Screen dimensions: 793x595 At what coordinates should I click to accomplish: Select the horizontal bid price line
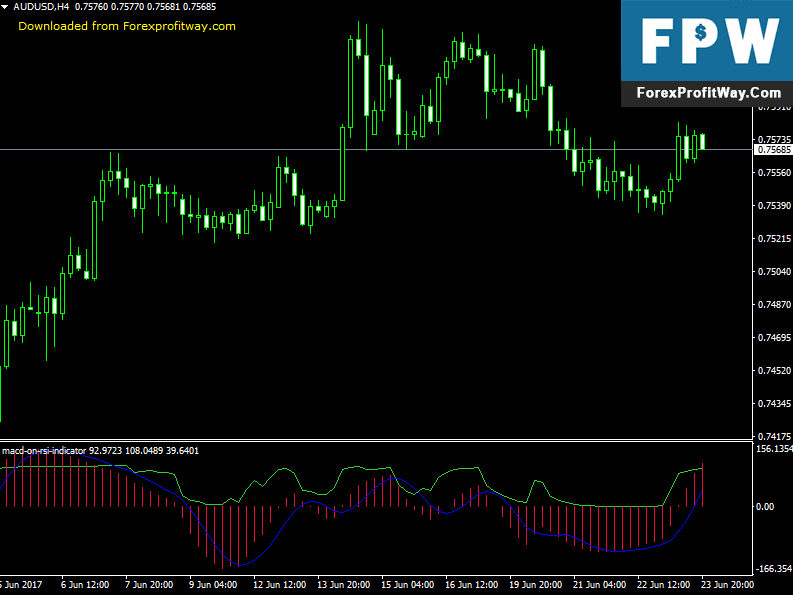[376, 150]
